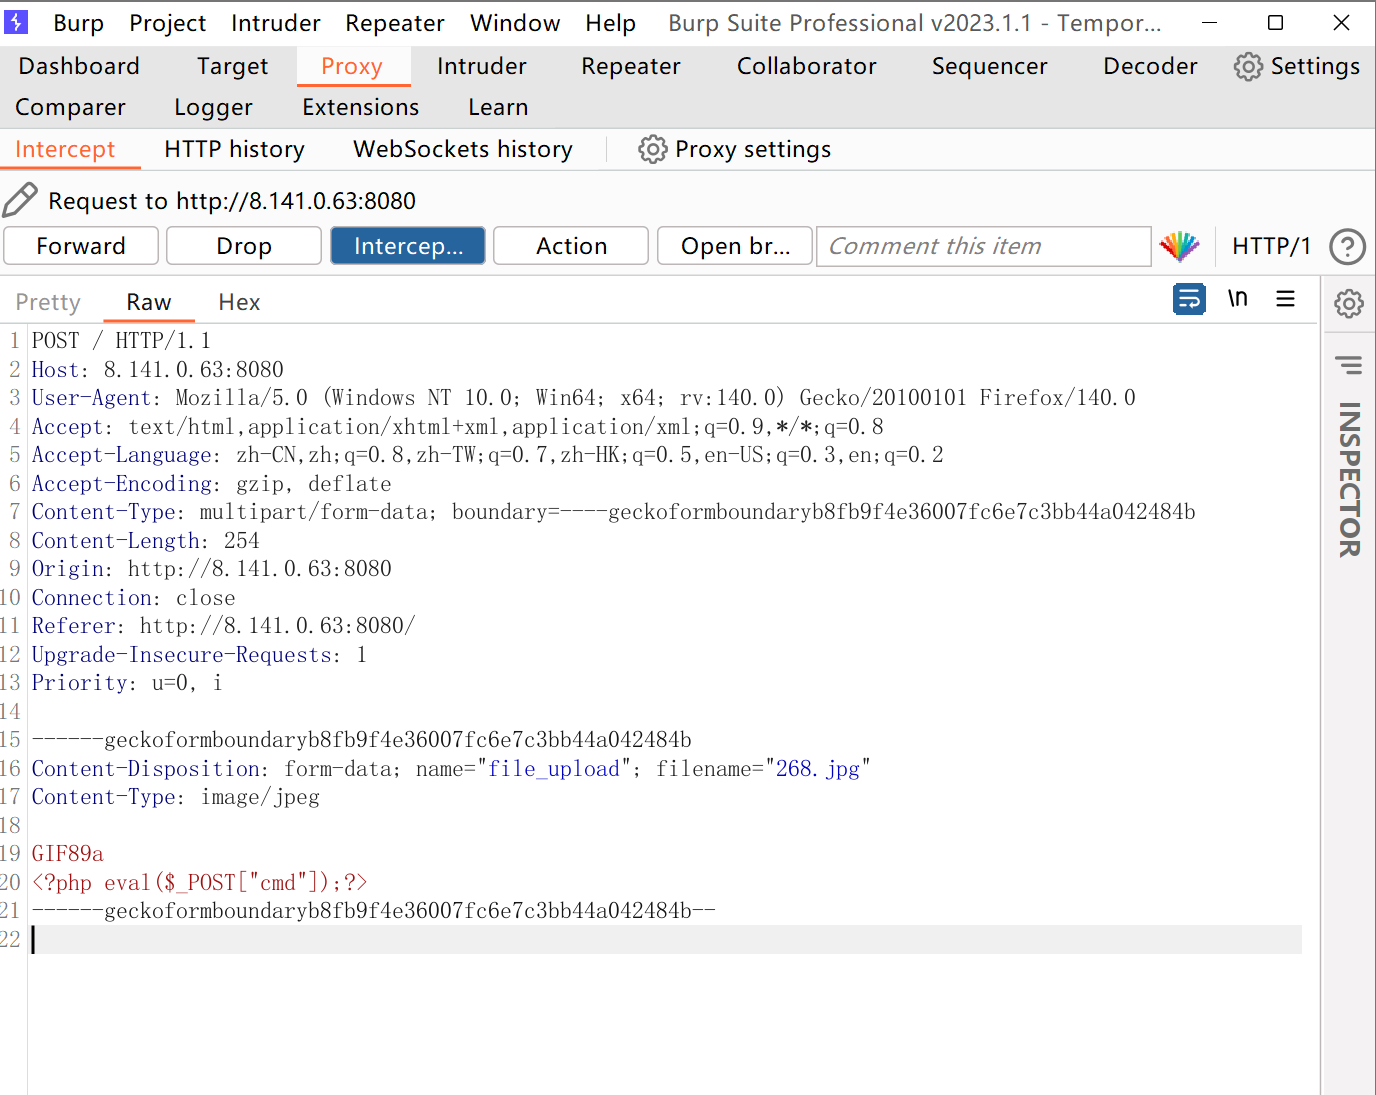Forward the intercepted request
1376x1095 pixels.
[x=81, y=246]
